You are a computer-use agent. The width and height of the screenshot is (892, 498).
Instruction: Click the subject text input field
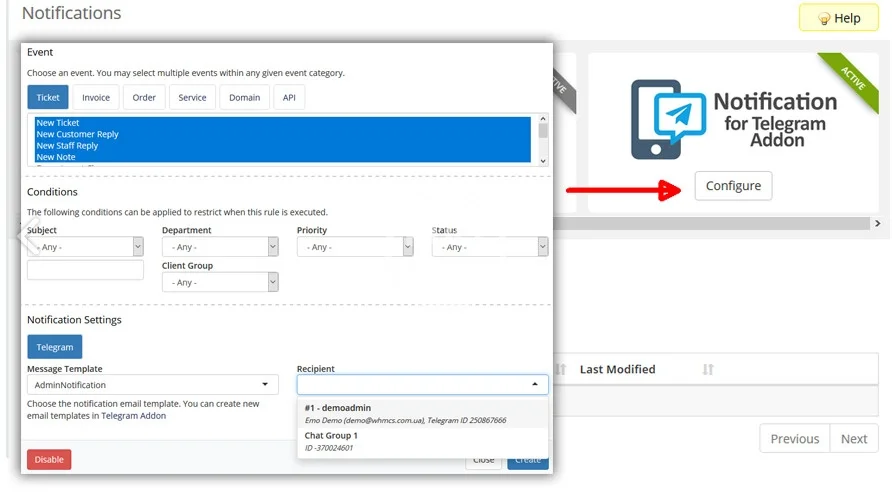(85, 270)
